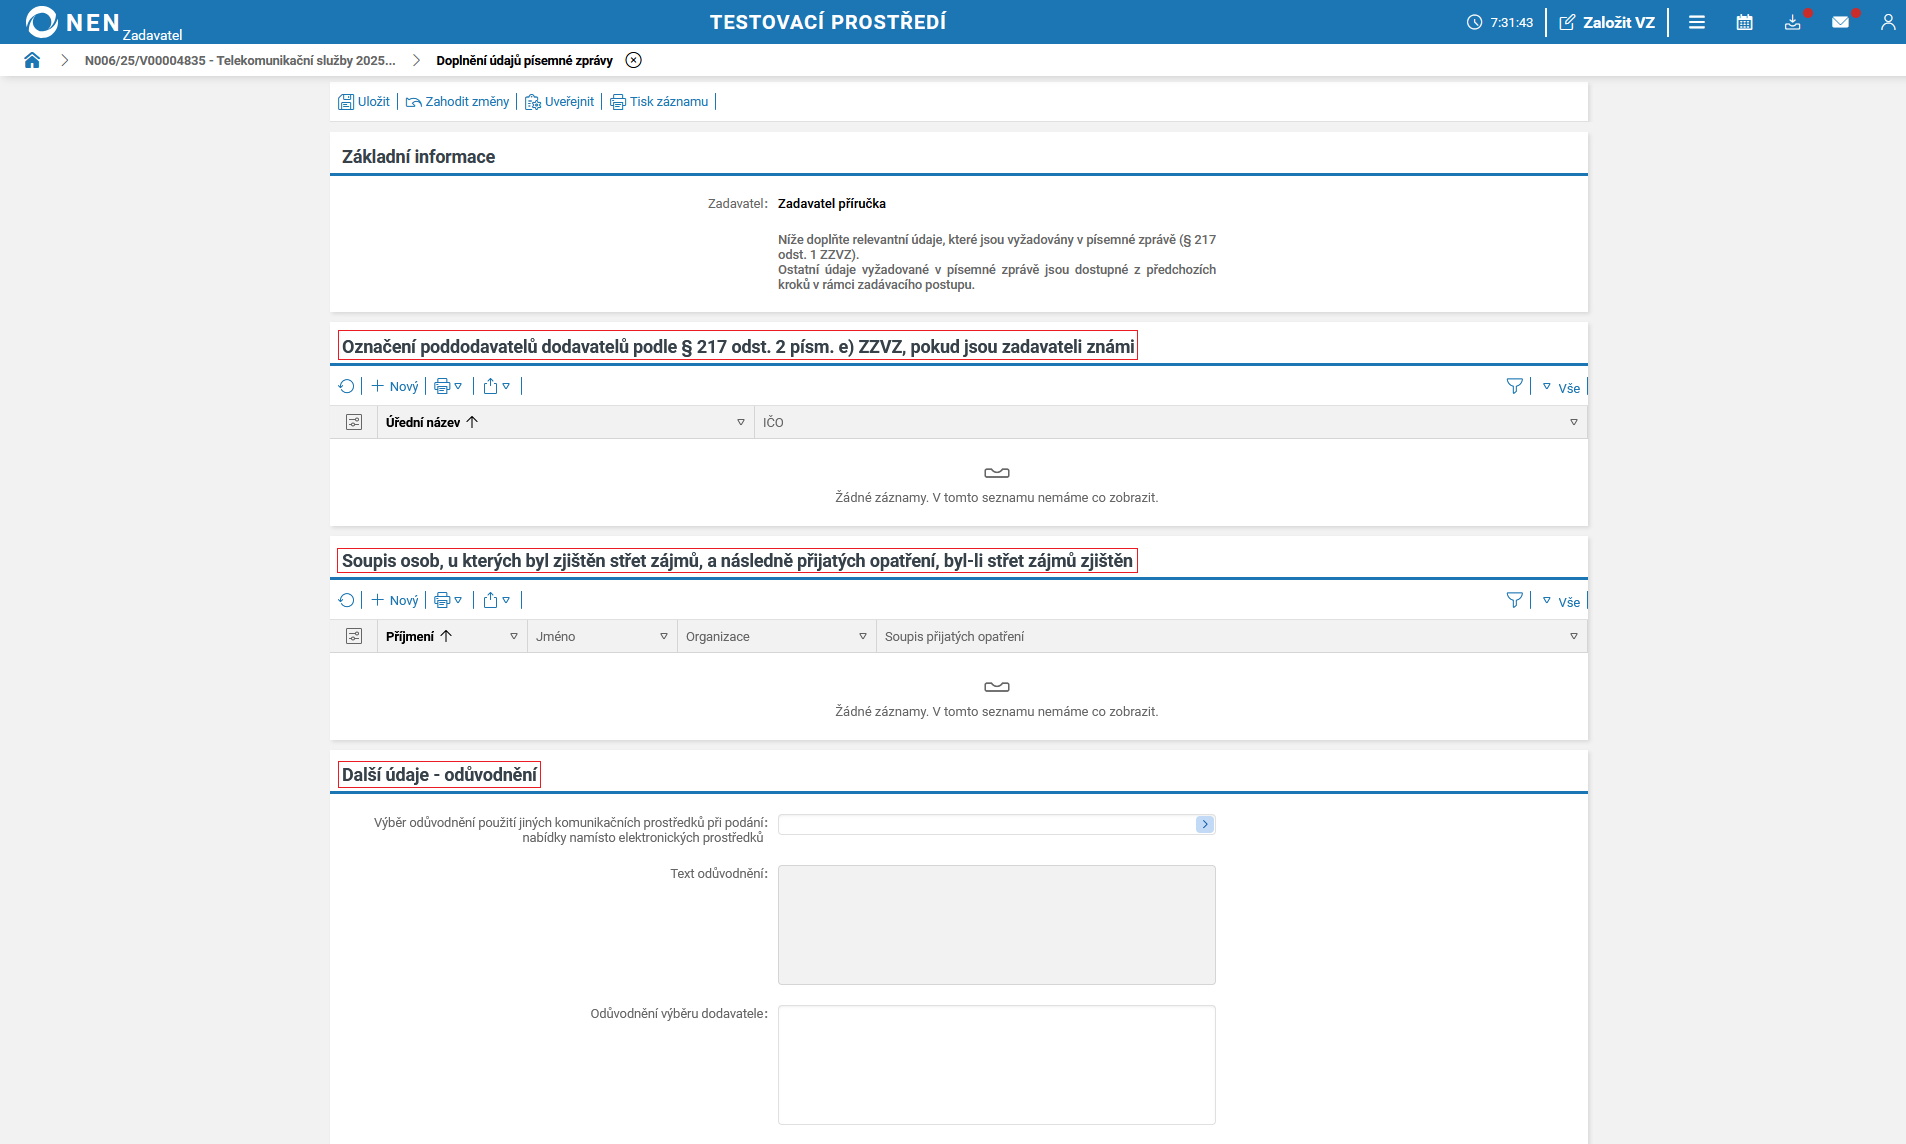The width and height of the screenshot is (1906, 1144).
Task: Open the calendar icon in header
Action: coord(1745,22)
